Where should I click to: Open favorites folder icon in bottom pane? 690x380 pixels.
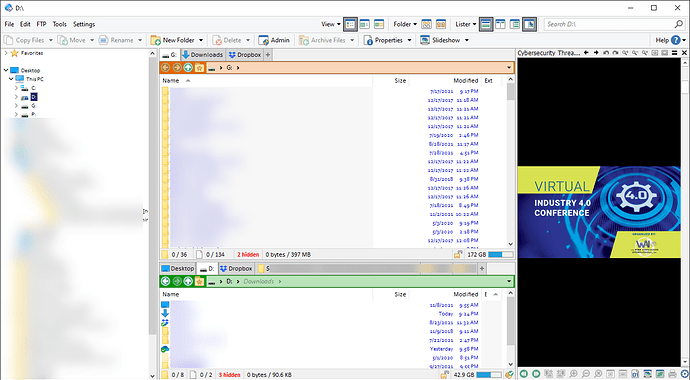coord(199,281)
